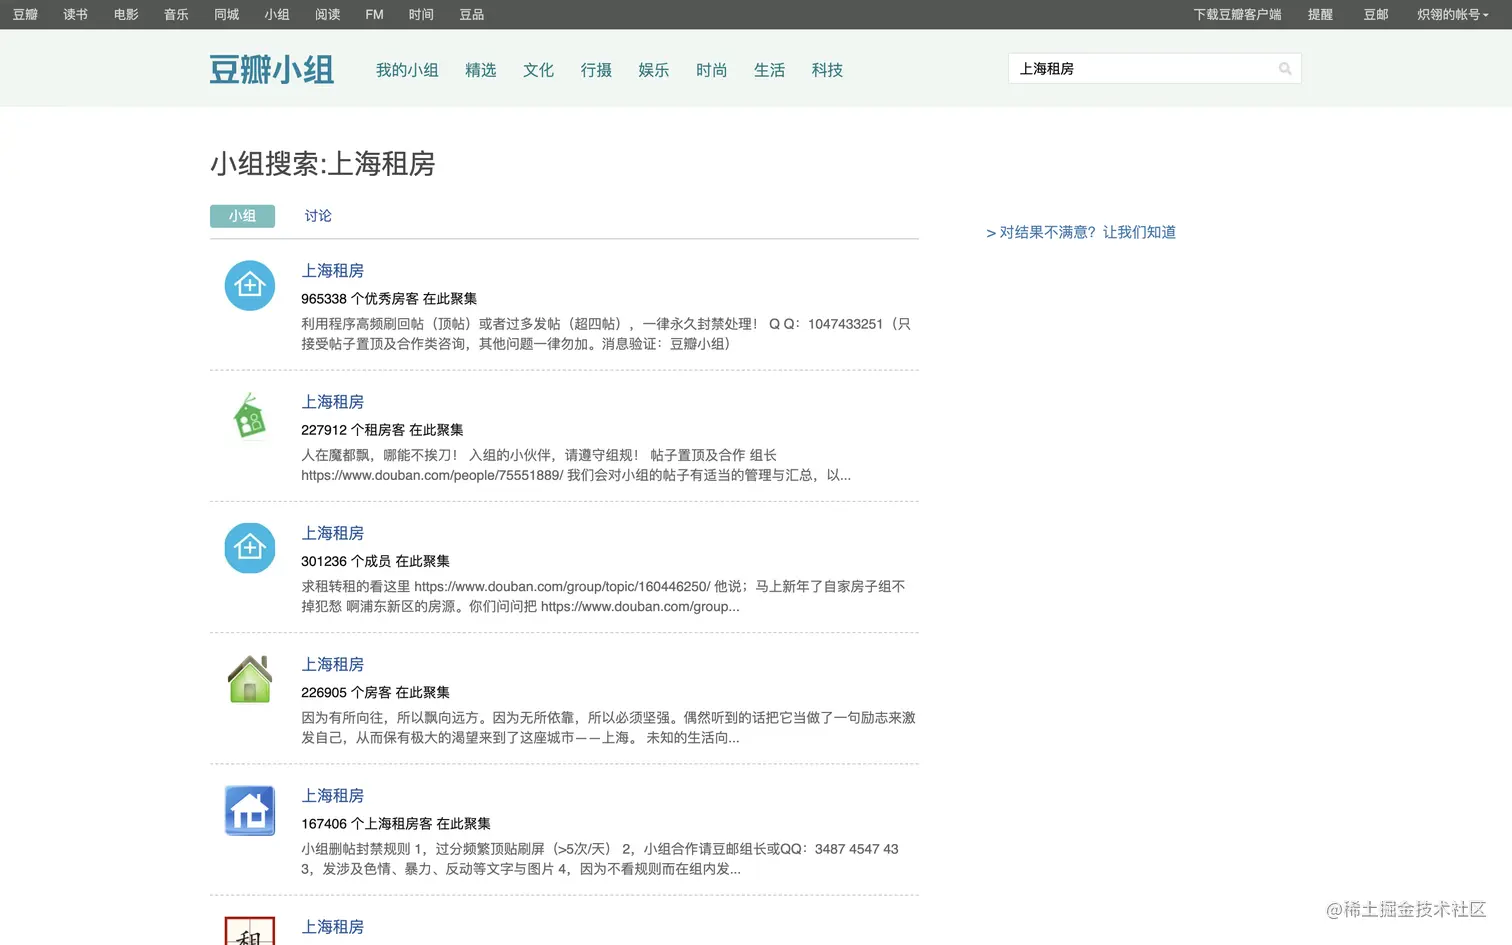1512x945 pixels.
Task: Click description starting 人在魔都飘
Action: [x=576, y=465]
